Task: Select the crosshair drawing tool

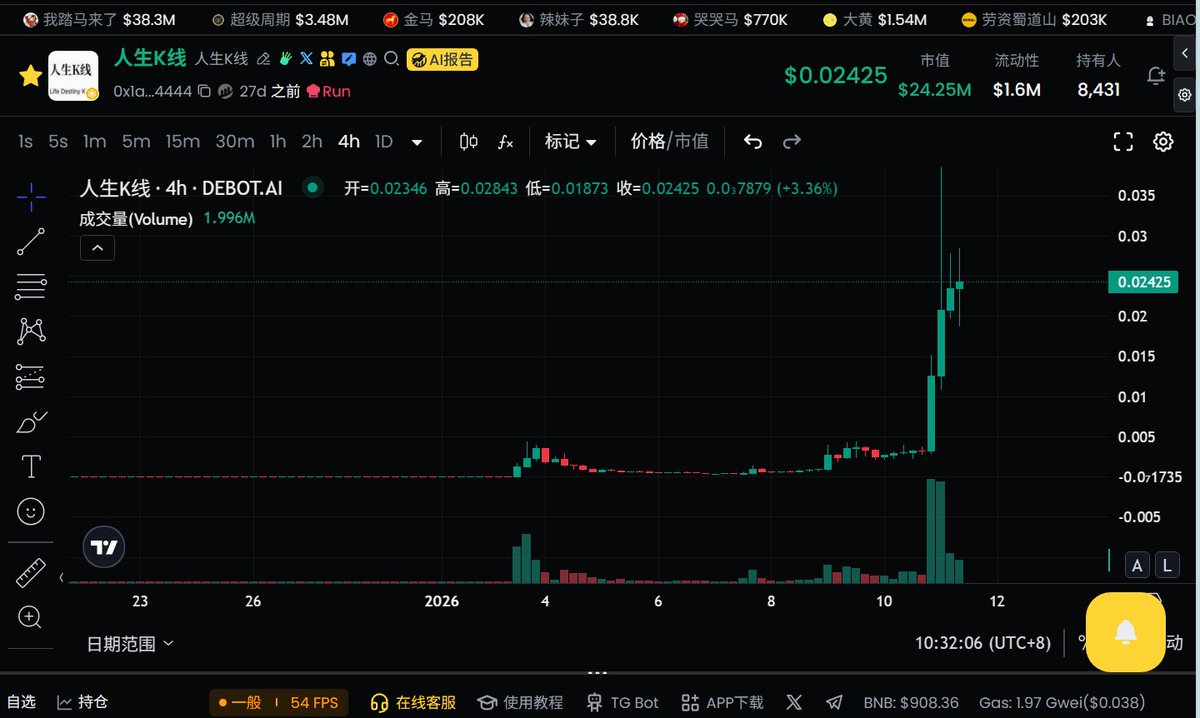Action: click(x=30, y=197)
